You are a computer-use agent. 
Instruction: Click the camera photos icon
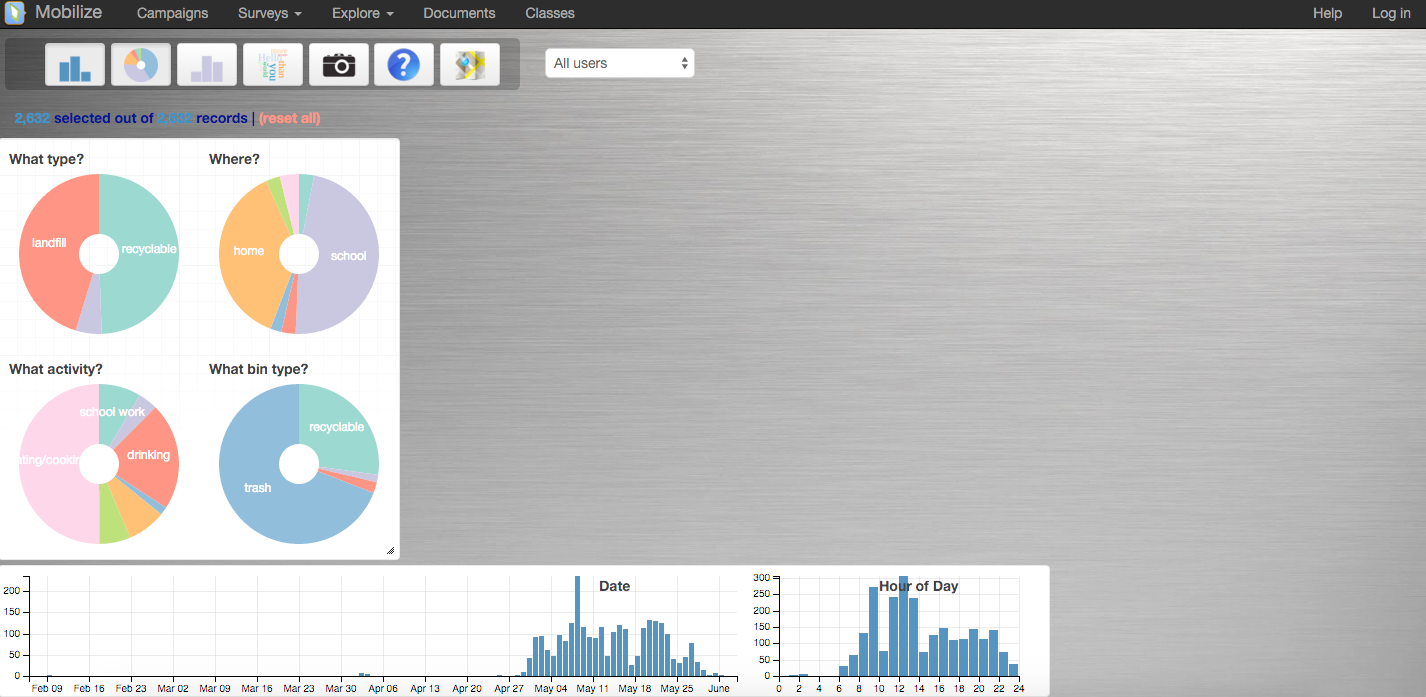[x=339, y=65]
